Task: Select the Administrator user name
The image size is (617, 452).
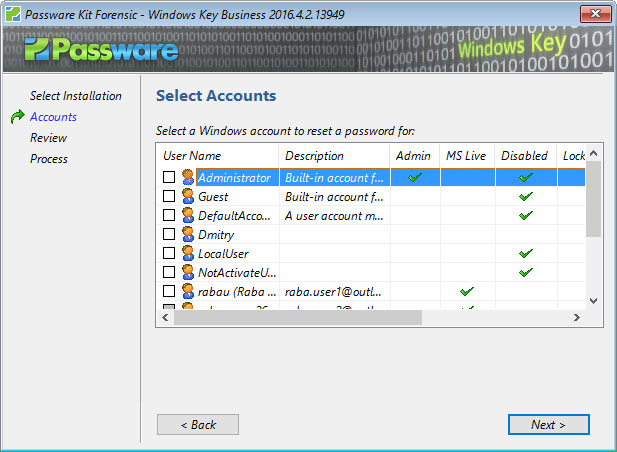Action: point(234,178)
